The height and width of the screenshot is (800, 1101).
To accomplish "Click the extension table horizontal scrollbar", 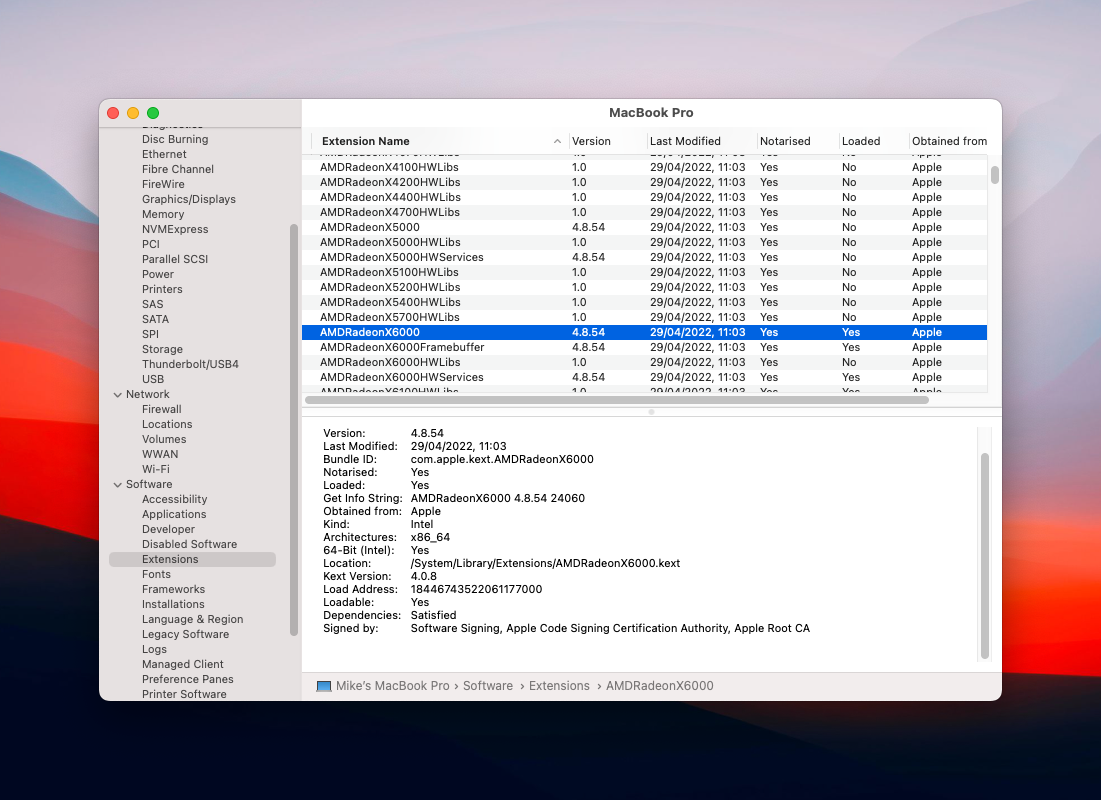I will [x=617, y=400].
